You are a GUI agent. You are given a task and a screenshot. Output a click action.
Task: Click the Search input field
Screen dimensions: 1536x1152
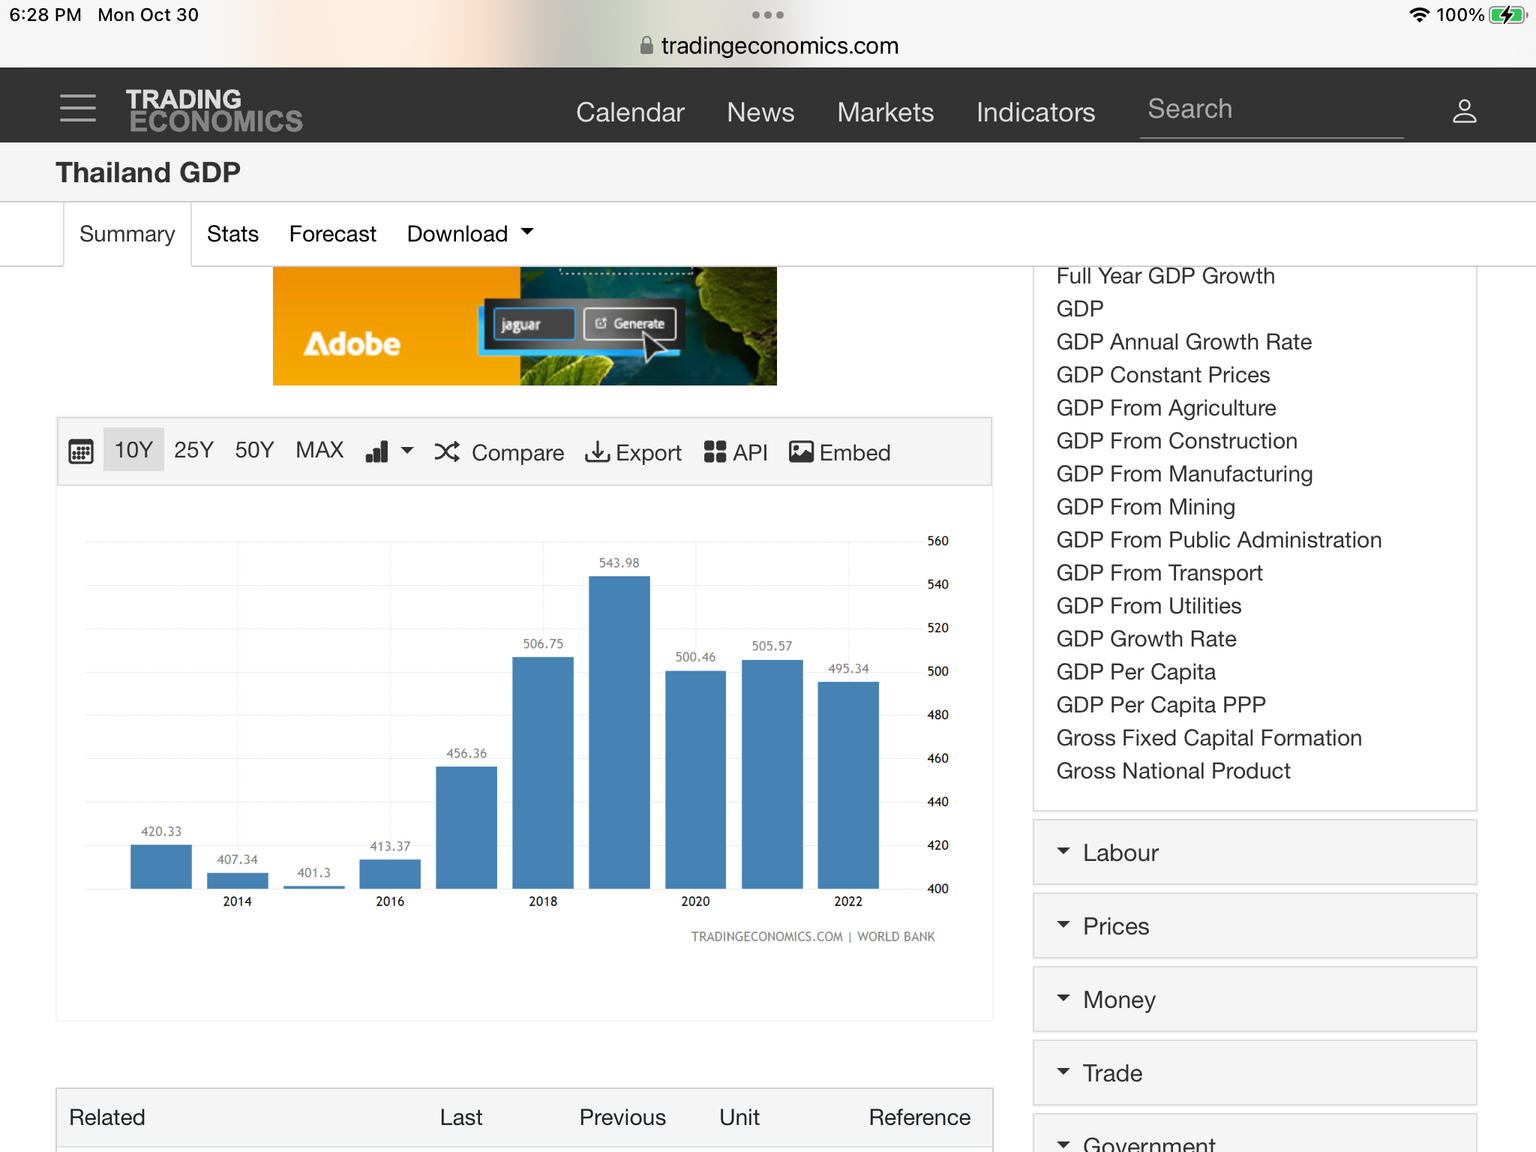point(1270,109)
